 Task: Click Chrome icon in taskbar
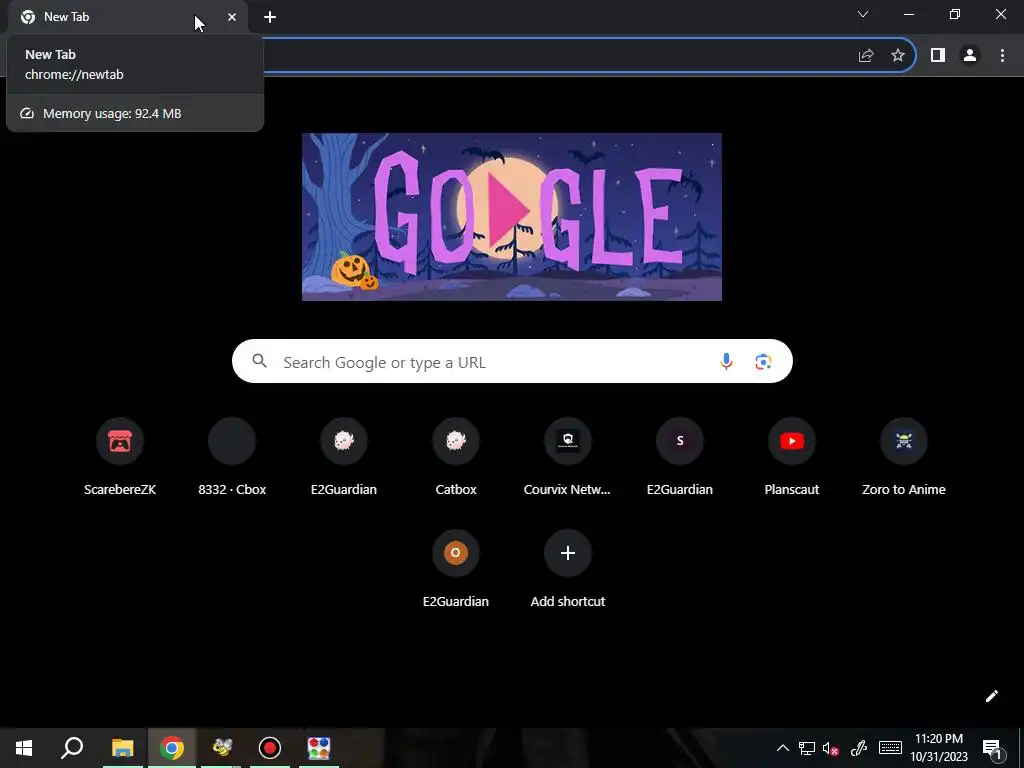pos(172,748)
